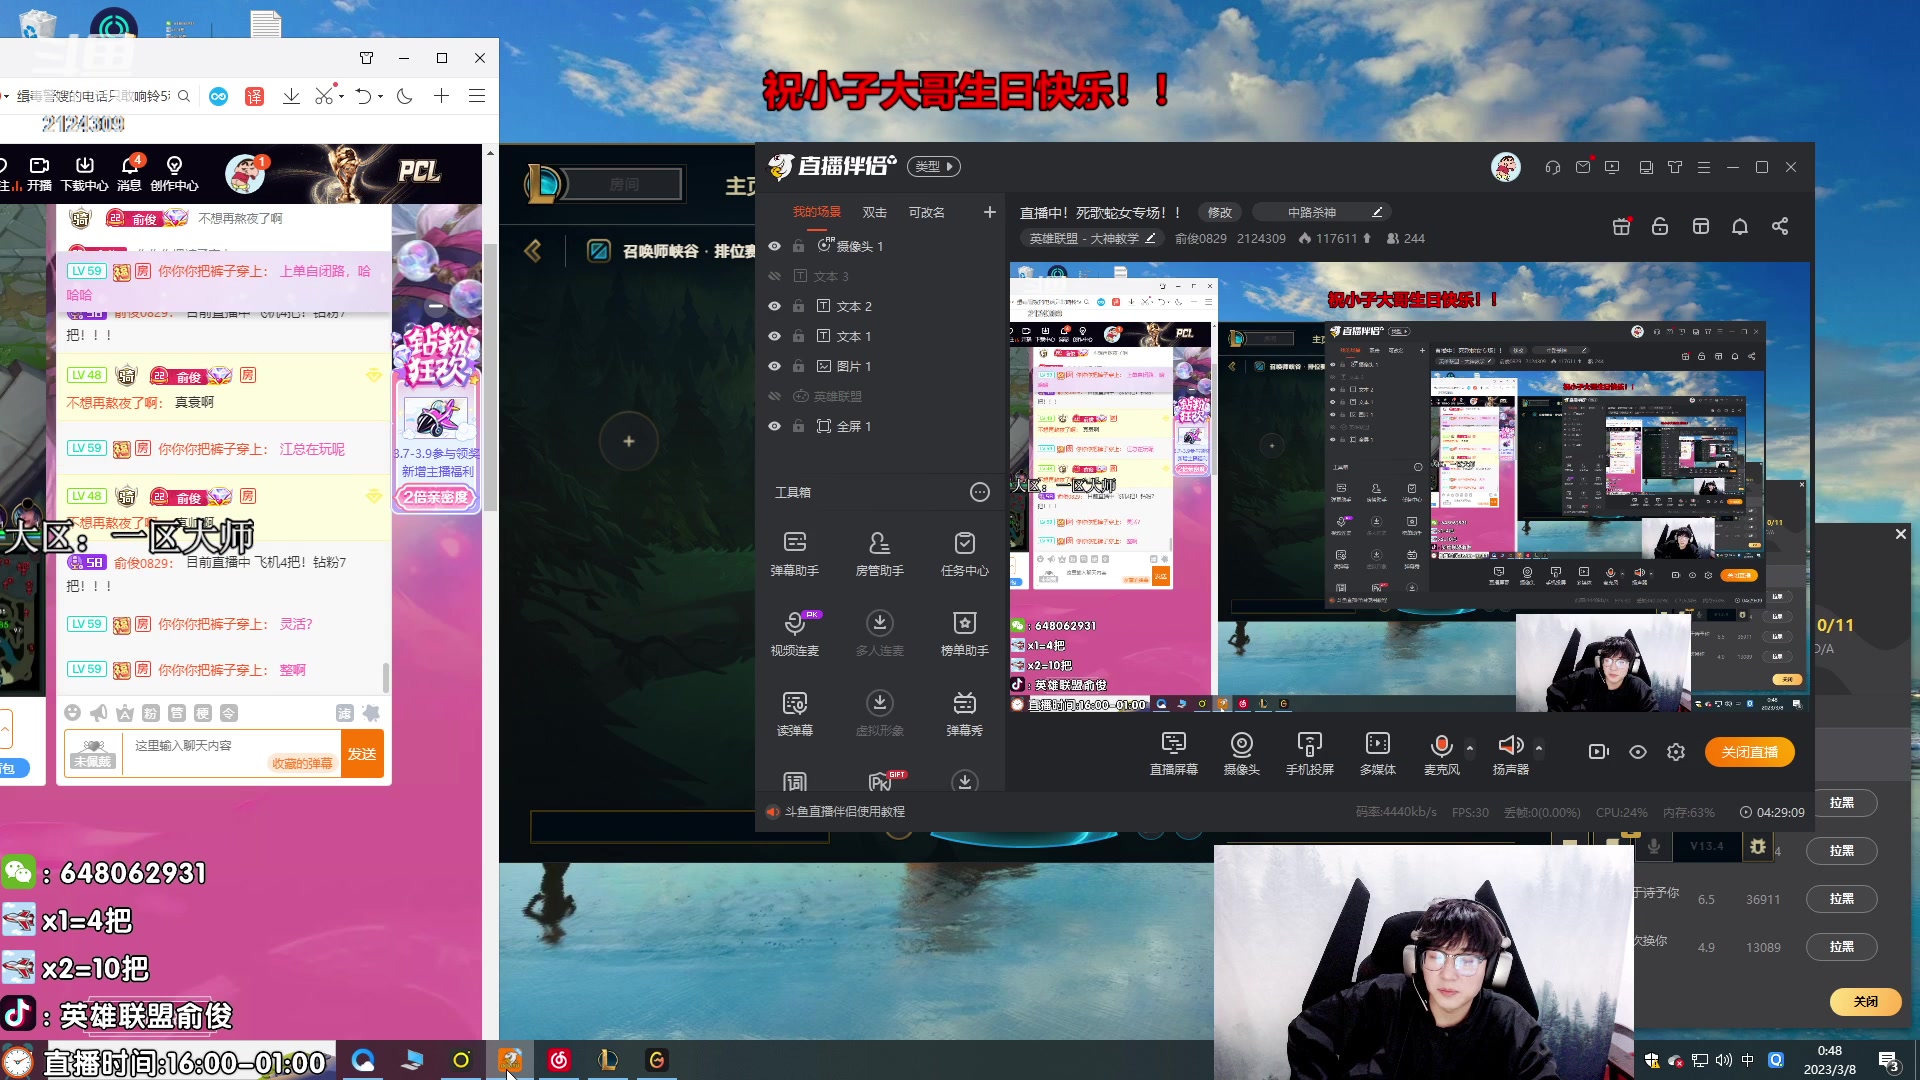The height and width of the screenshot is (1080, 1920).
Task: Click the yellow 关闭 button at bottom right
Action: 1866,1001
